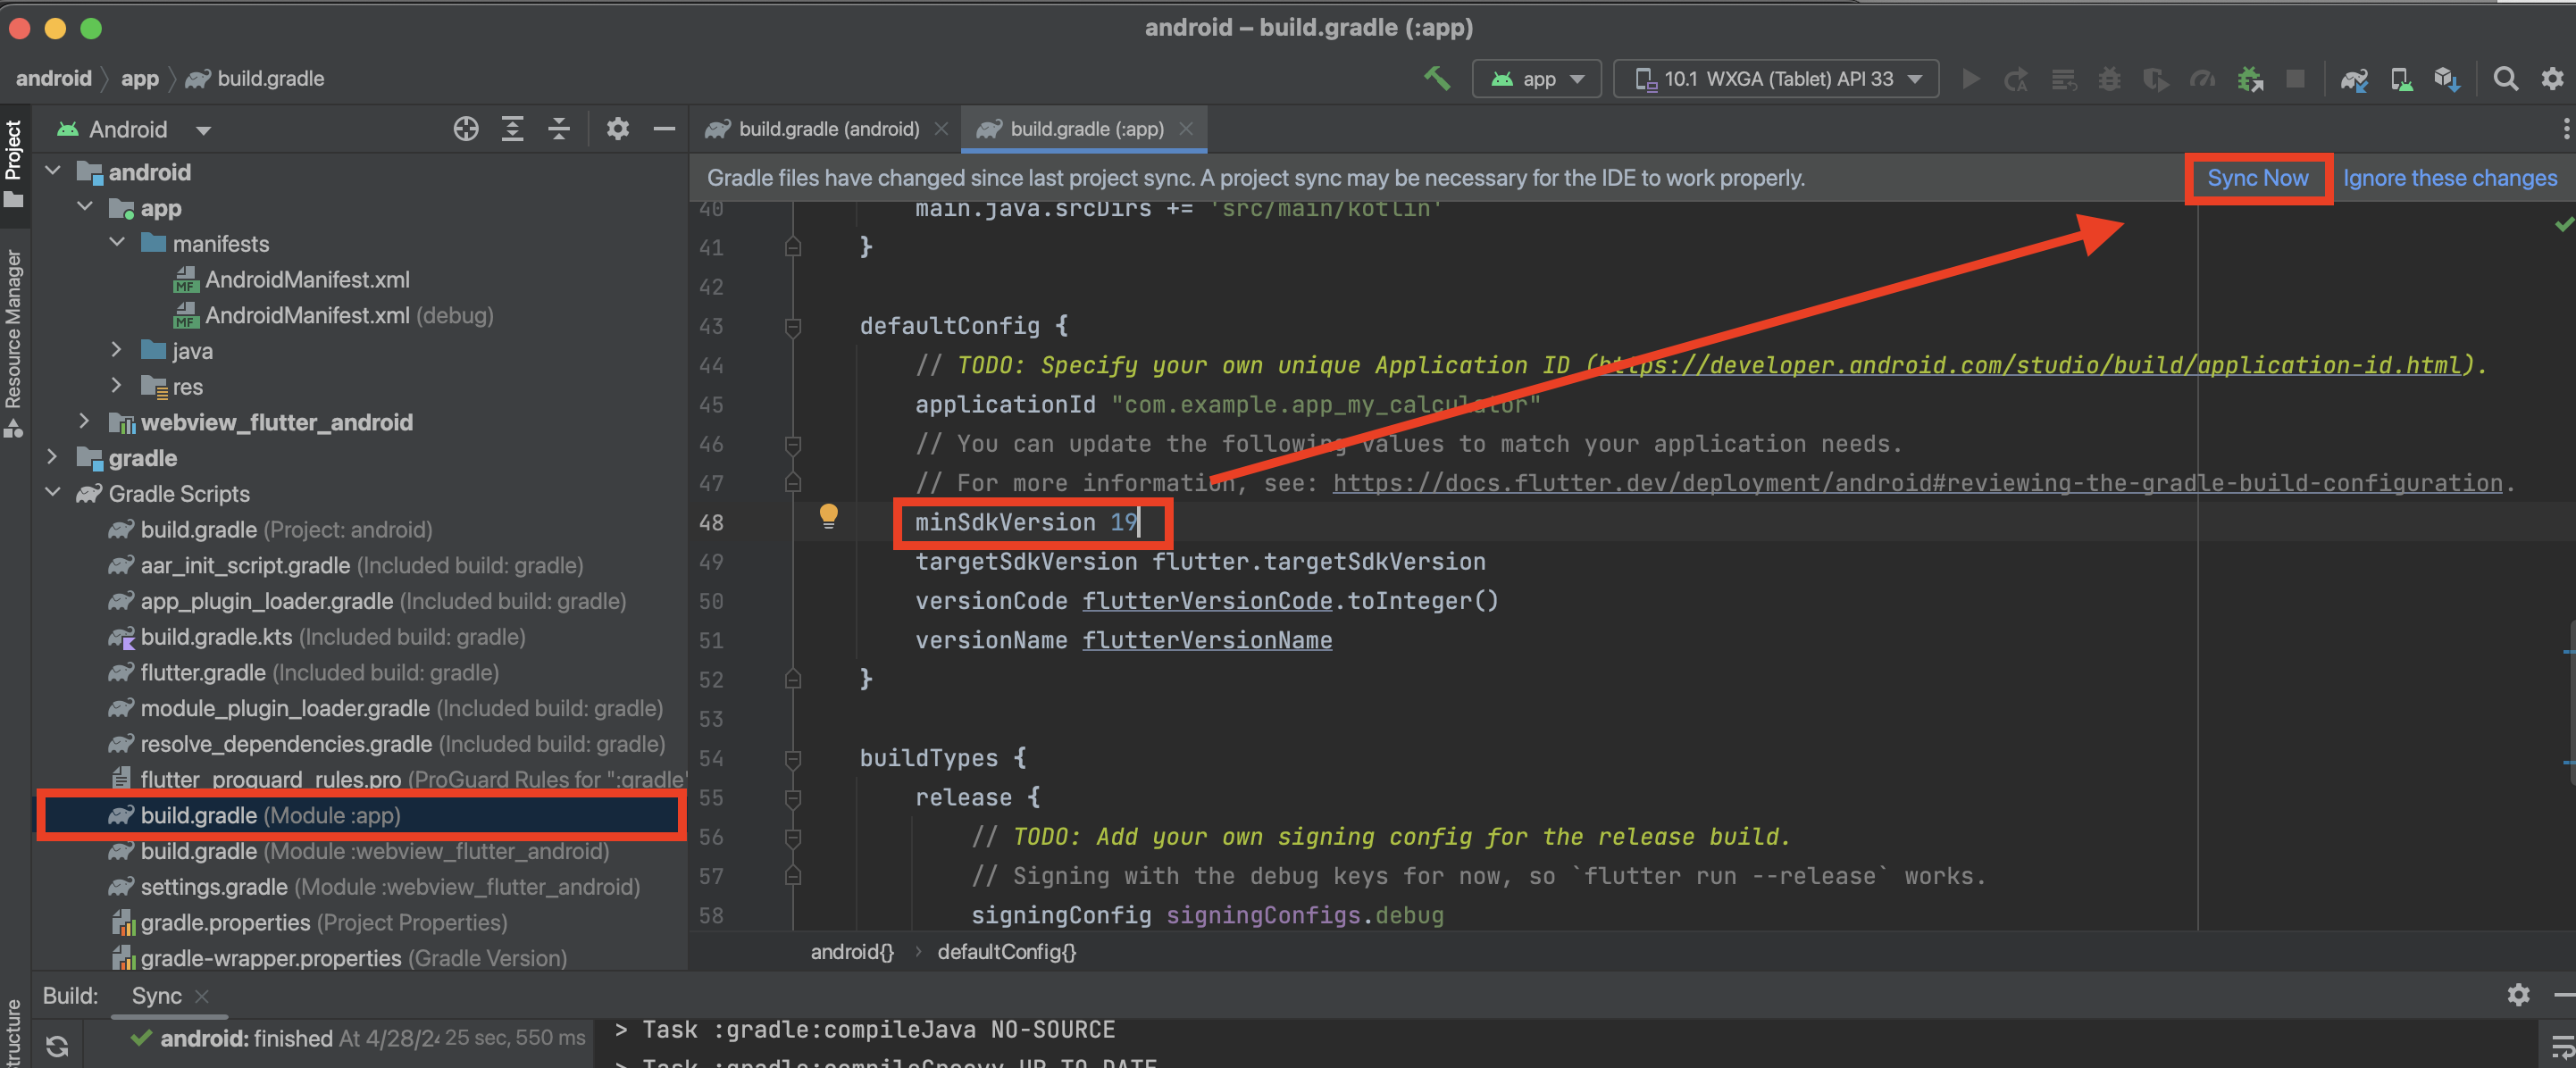
Task: Click the Search Everywhere magnifier icon
Action: [2505, 78]
